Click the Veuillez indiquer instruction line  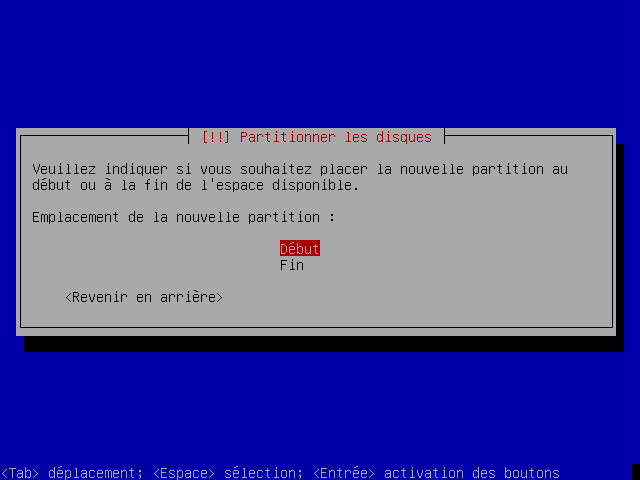click(x=300, y=169)
